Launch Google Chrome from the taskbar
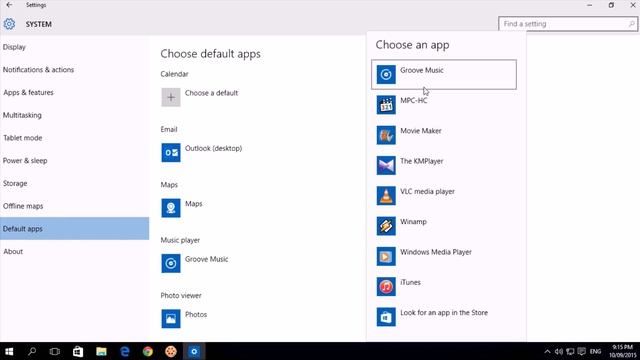This screenshot has width=640, height=360. pos(148,351)
